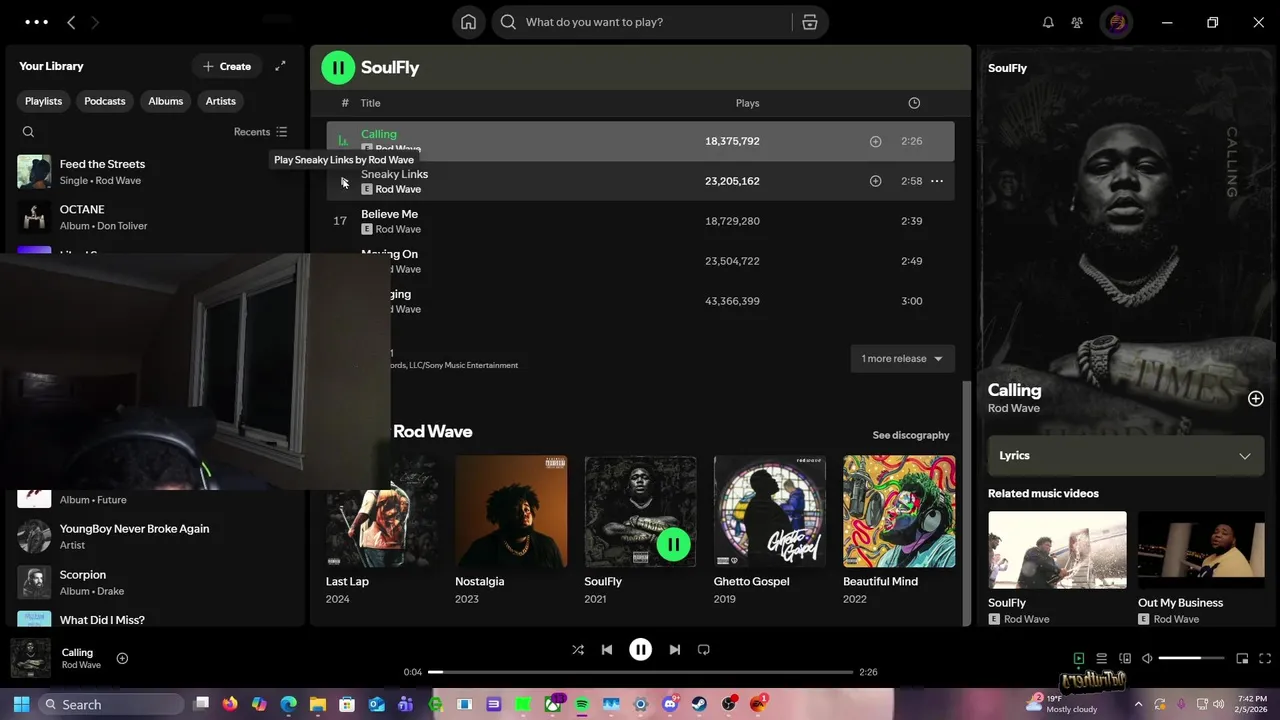Viewport: 1280px width, 720px height.
Task: Open the notifications bell
Action: 1048,22
